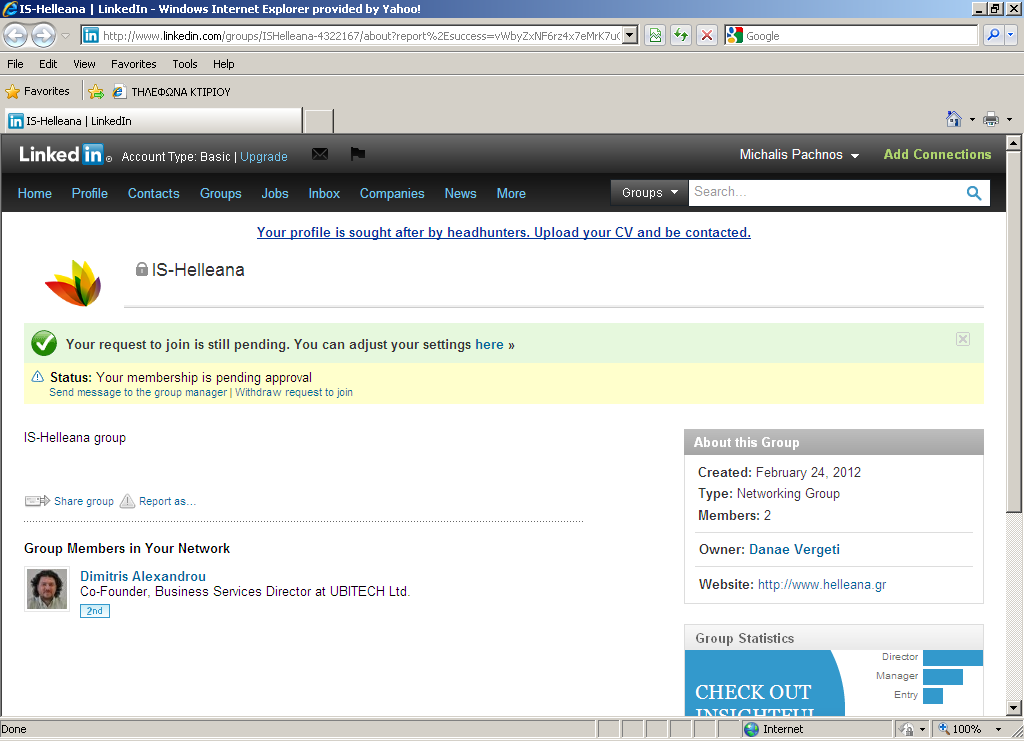Open the More nav item

point(511,193)
